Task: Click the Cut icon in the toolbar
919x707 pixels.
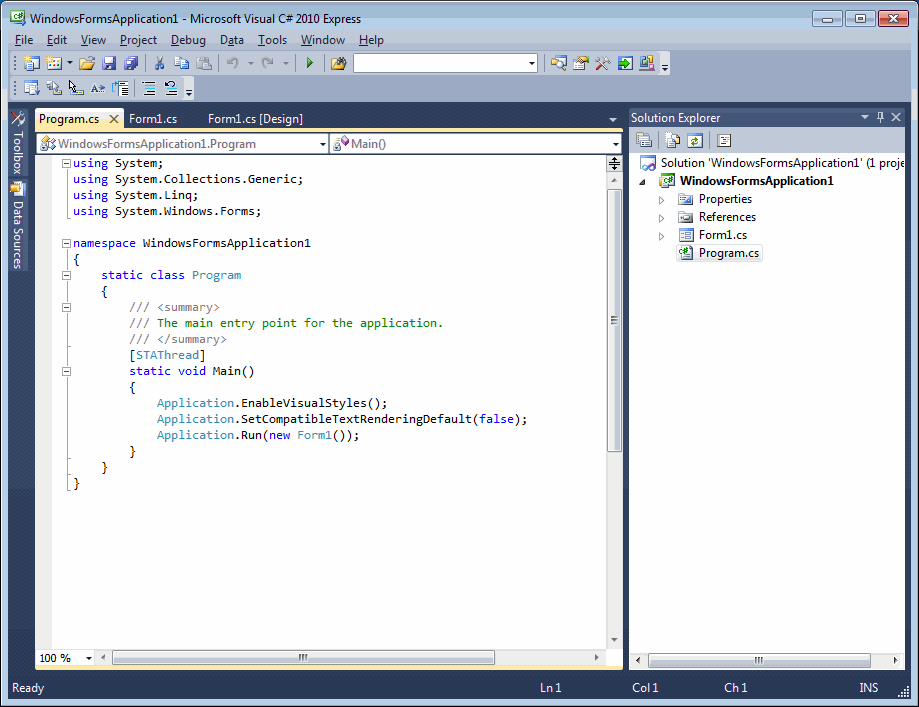Action: point(159,63)
